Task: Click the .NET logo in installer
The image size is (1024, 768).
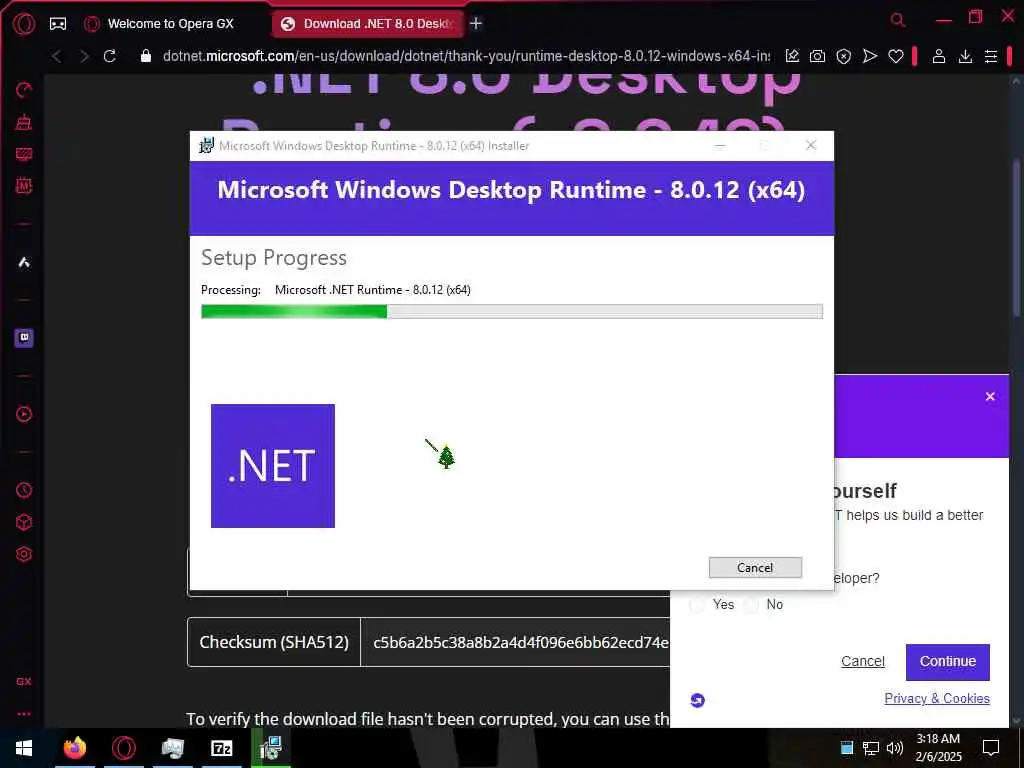Action: 273,466
